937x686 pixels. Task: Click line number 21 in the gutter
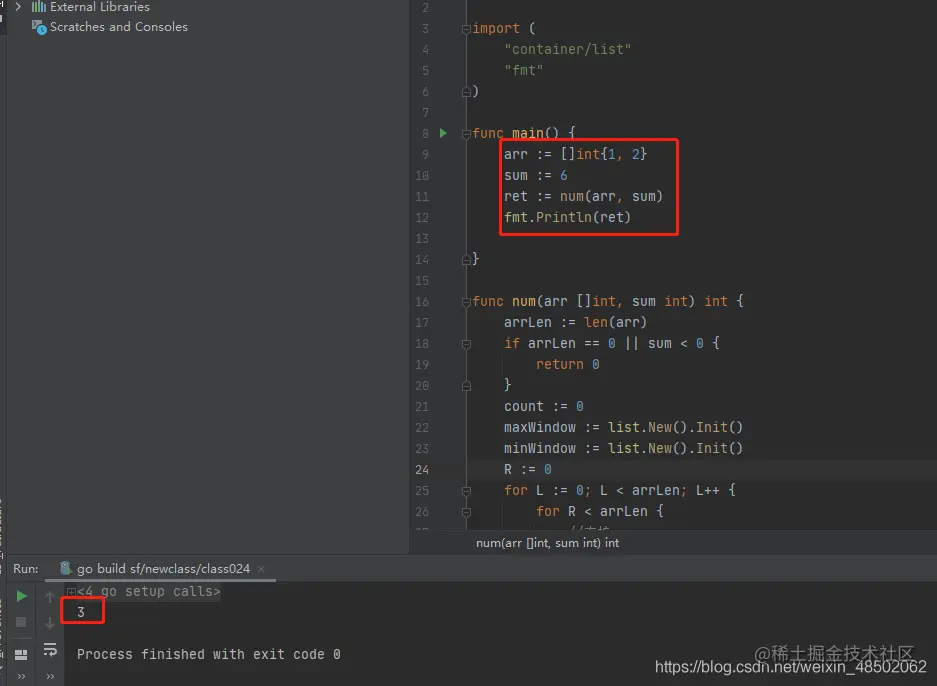[x=422, y=407]
